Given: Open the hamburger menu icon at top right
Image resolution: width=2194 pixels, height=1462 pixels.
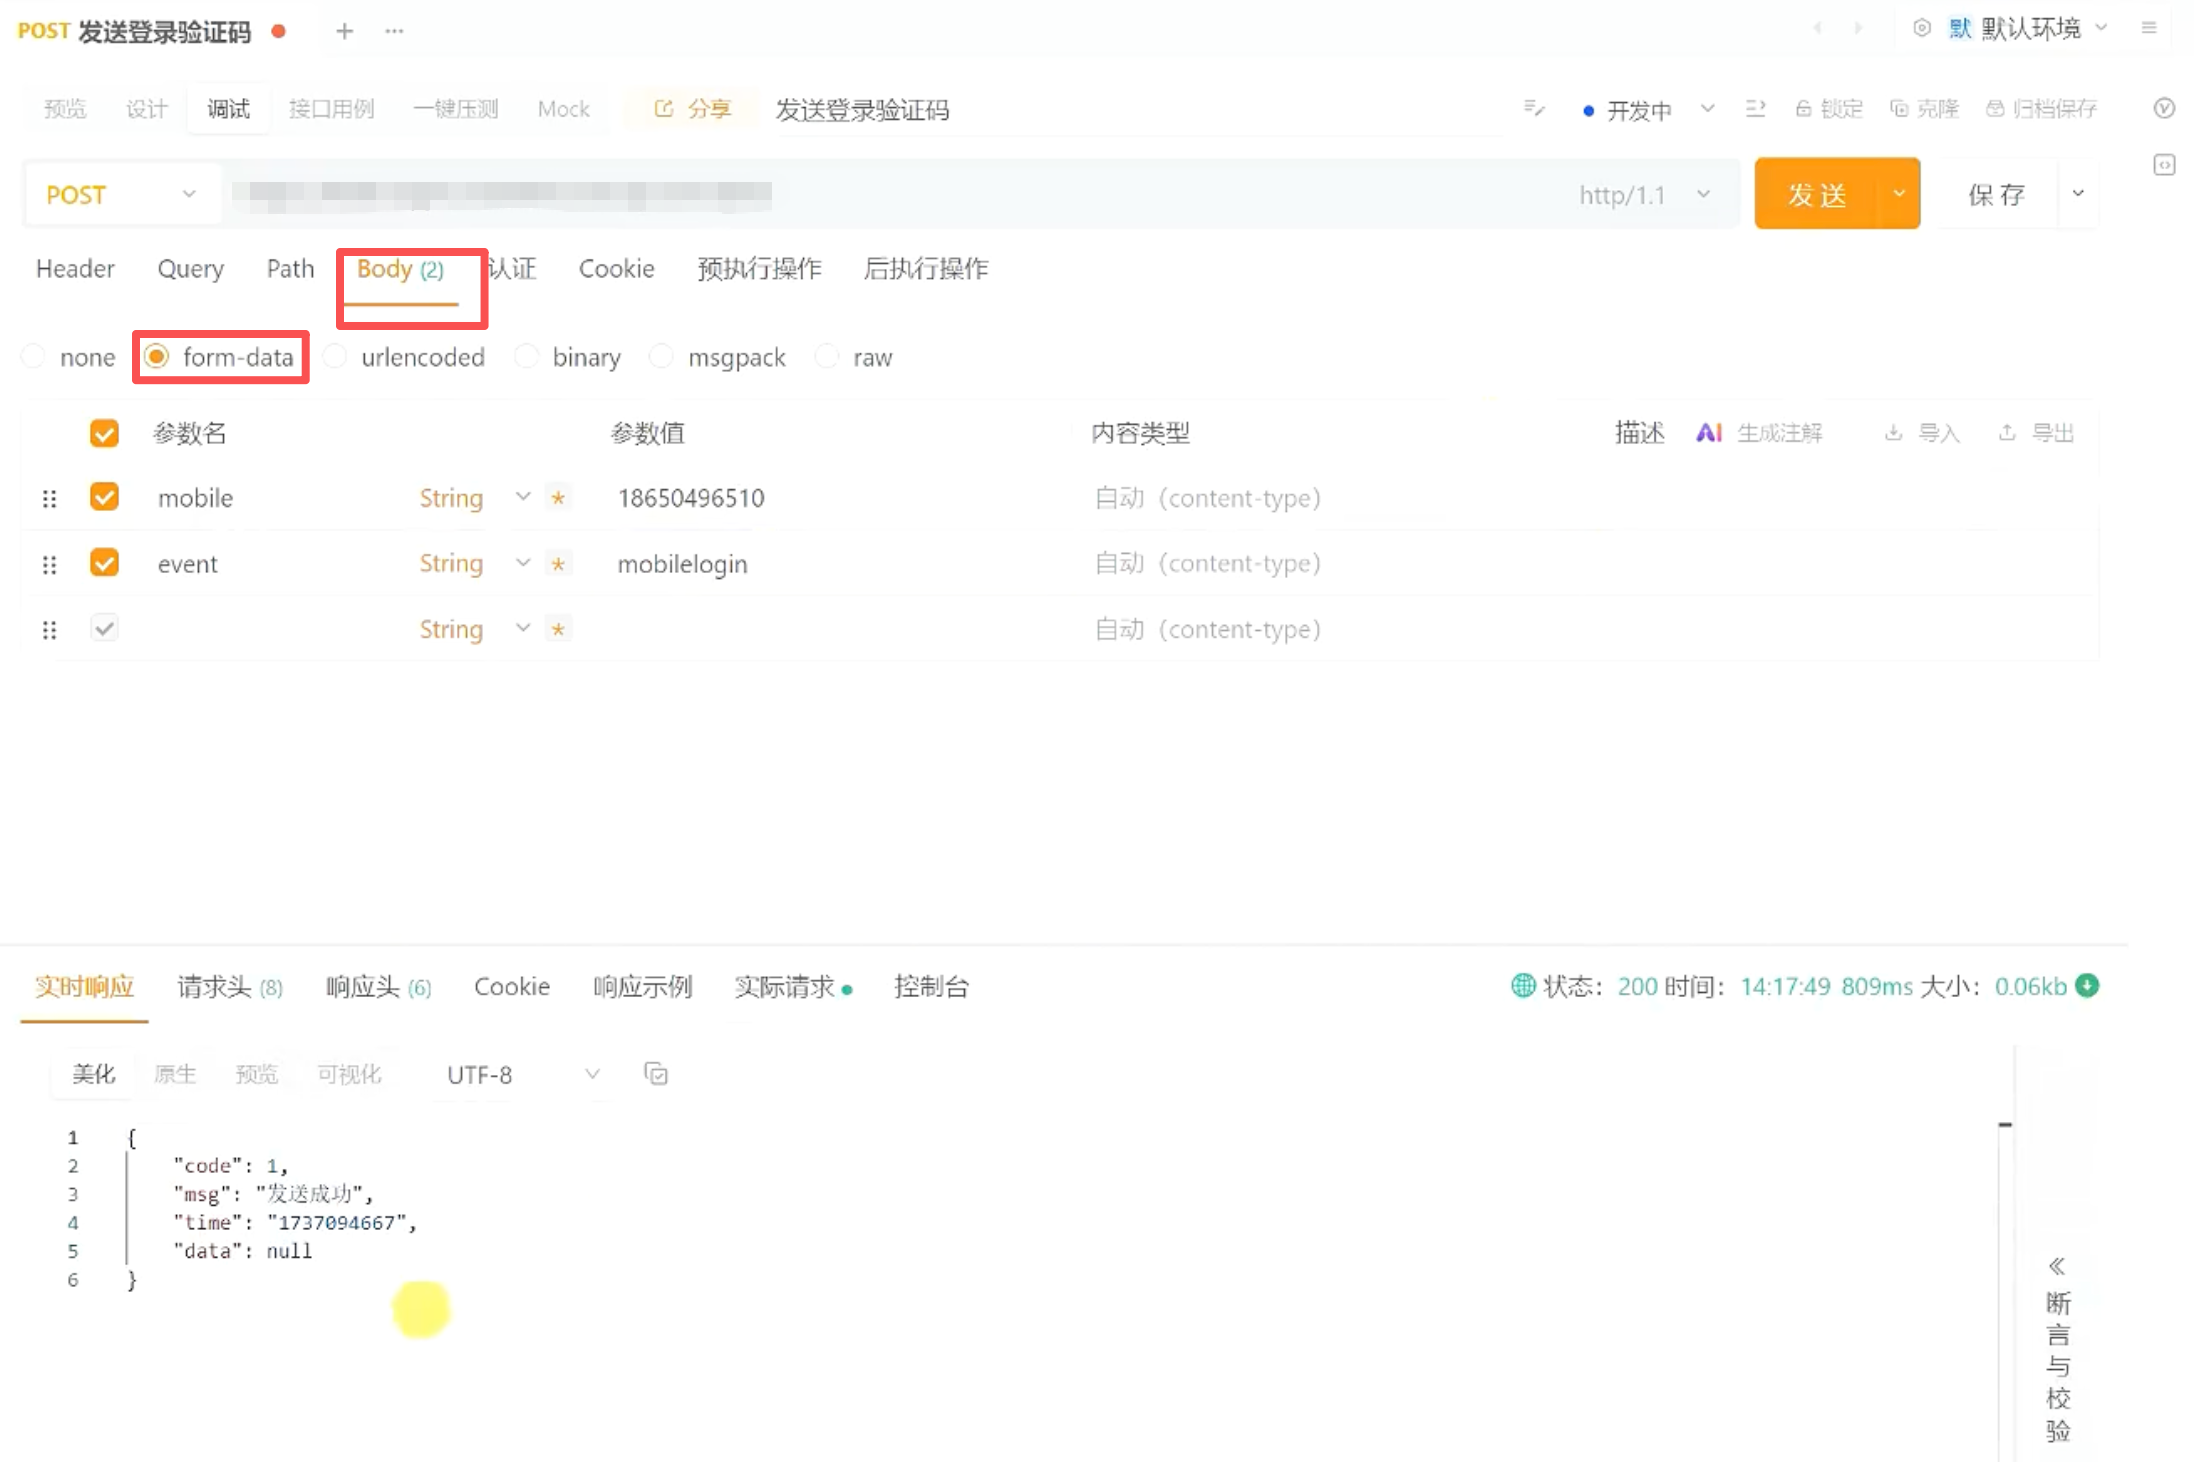Looking at the screenshot, I should pyautogui.click(x=2149, y=28).
